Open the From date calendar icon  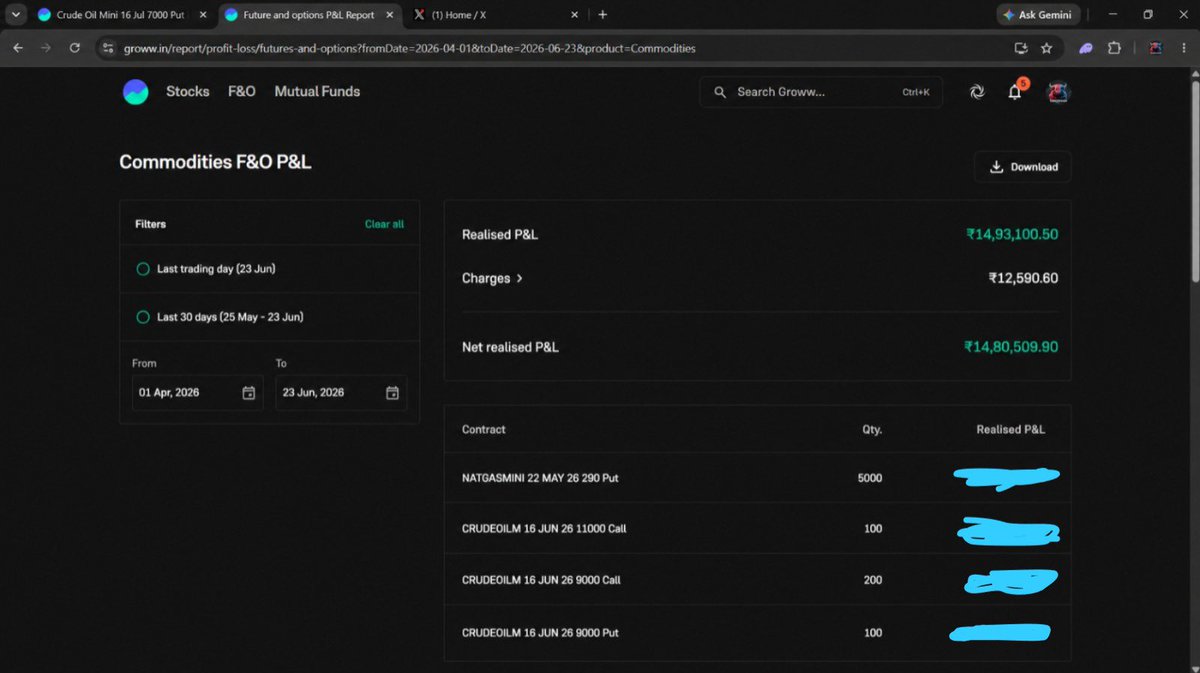pyautogui.click(x=249, y=393)
